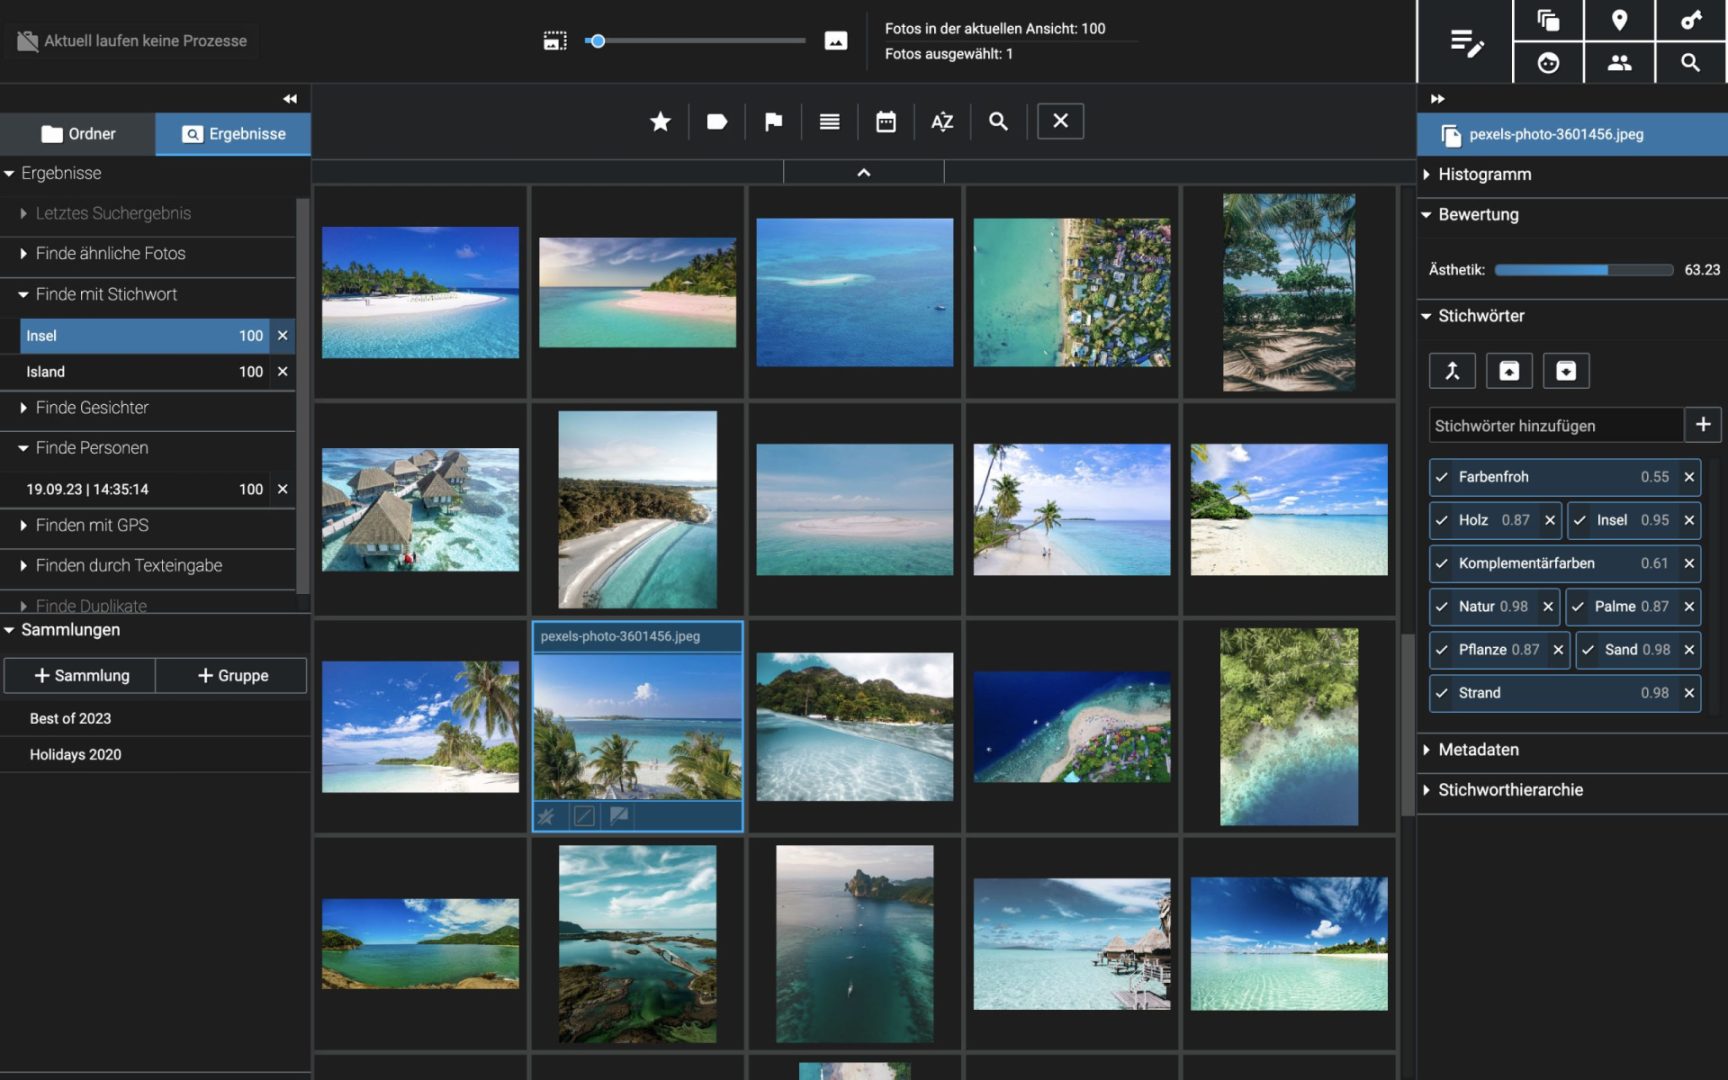Toggle the Komplementärfarben keyword checkmark

1442,563
